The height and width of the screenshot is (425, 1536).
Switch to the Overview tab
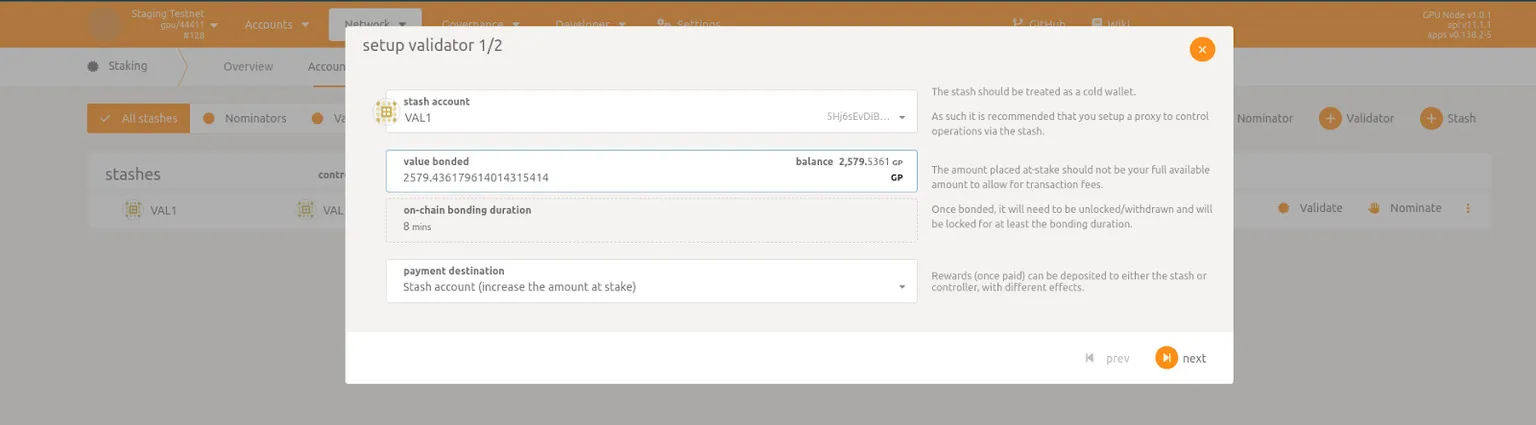(248, 66)
